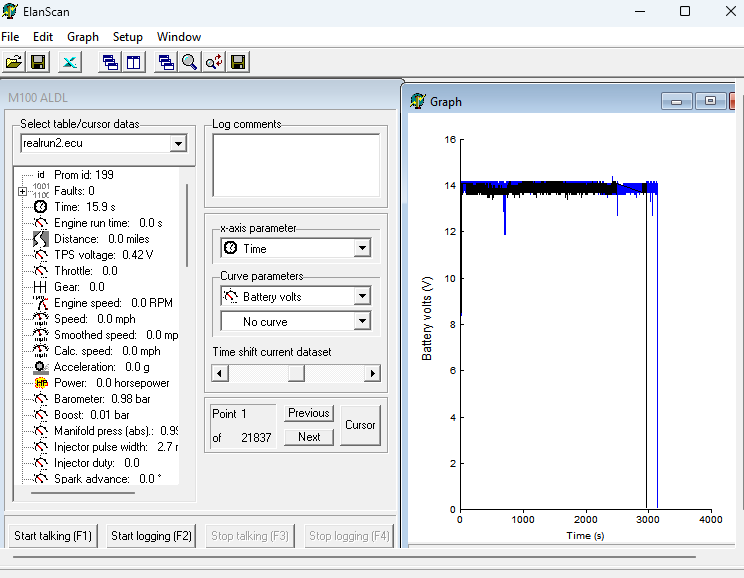Click the Next point button
This screenshot has width=744, height=578.
pyautogui.click(x=309, y=437)
